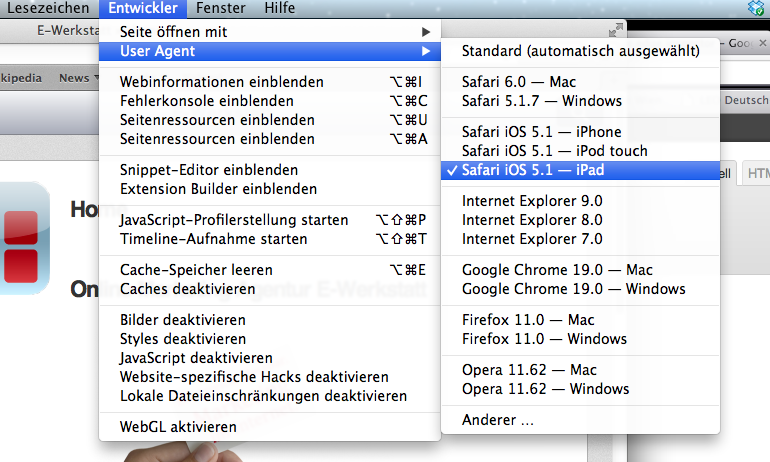Open the News bookmarks dropdown
This screenshot has width=770, height=462.
click(78, 78)
